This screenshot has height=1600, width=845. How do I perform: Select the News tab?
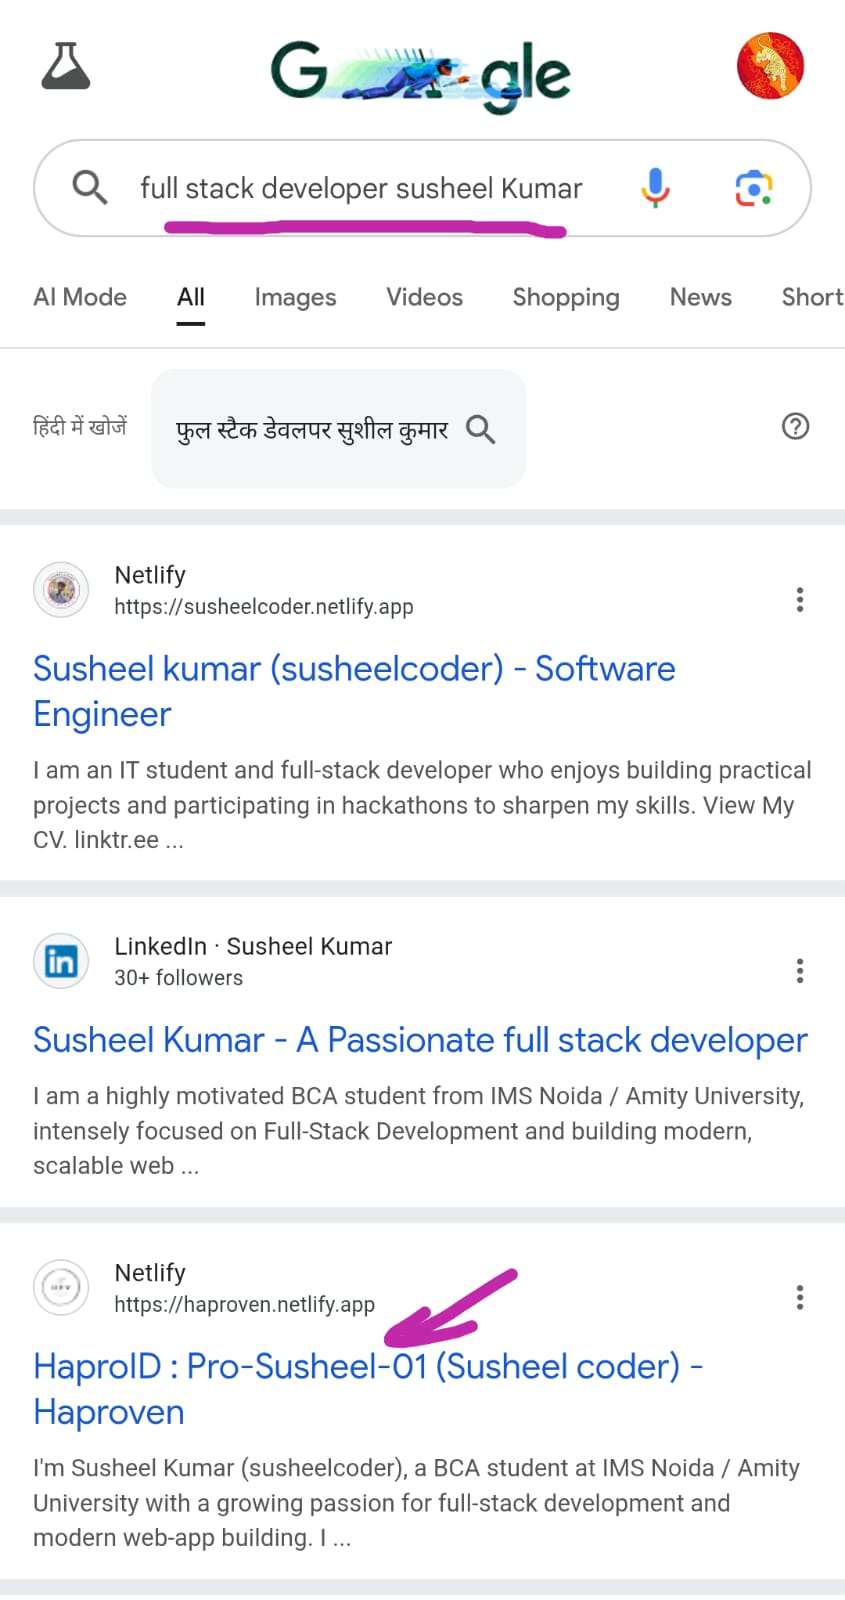700,298
